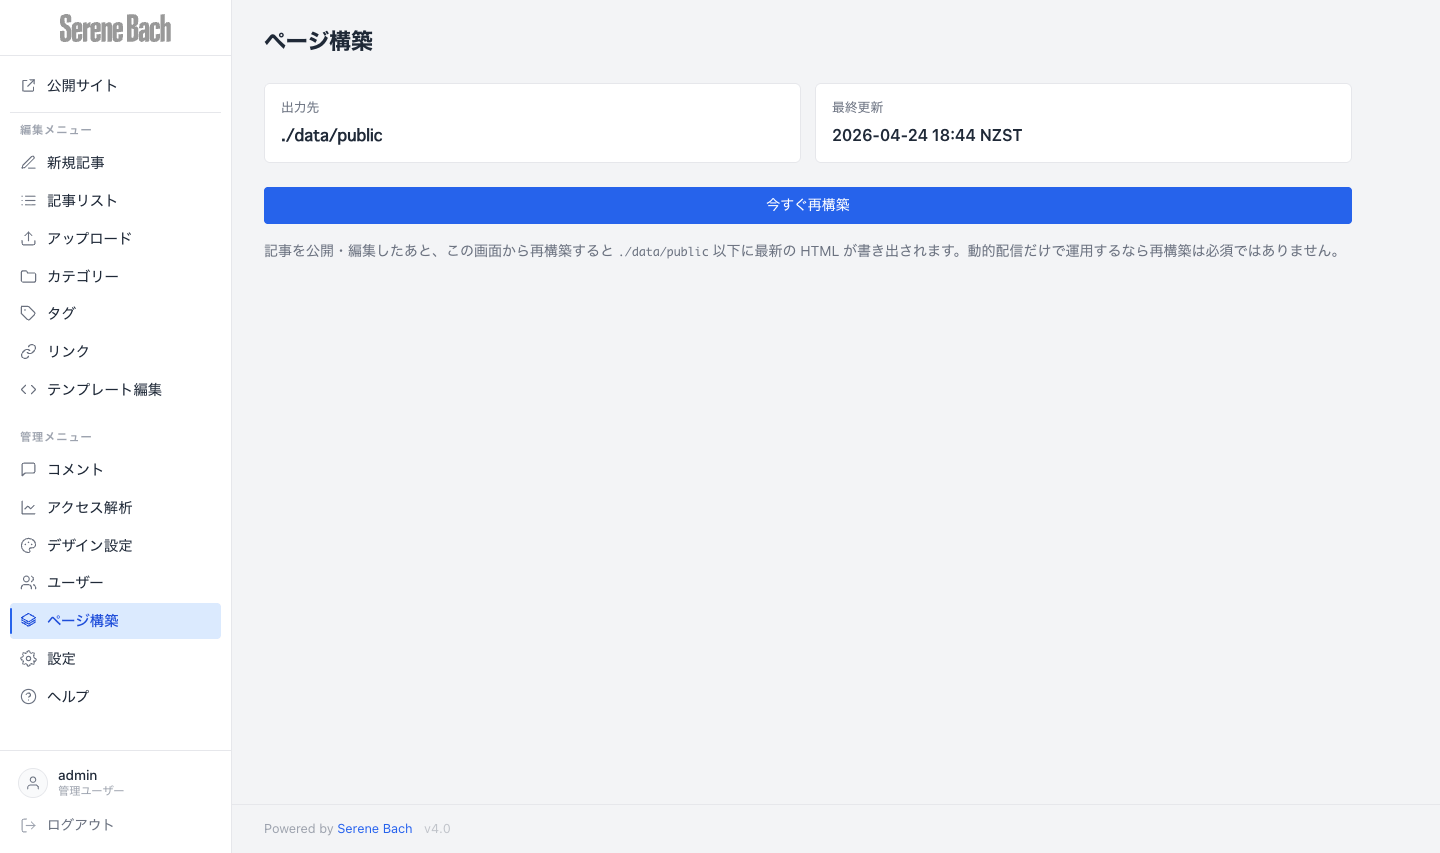
Task: Click the pencil icon for 新規記事
Action: tap(28, 163)
